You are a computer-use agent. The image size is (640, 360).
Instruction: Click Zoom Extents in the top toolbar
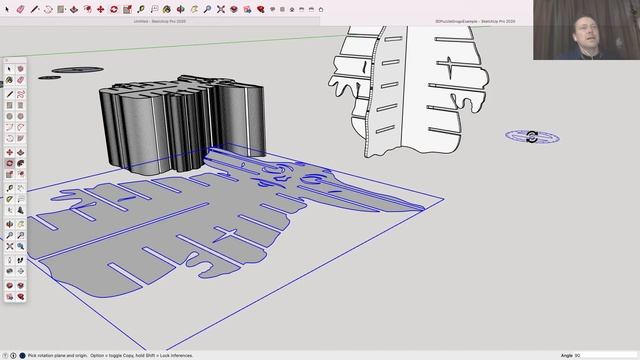click(x=221, y=9)
